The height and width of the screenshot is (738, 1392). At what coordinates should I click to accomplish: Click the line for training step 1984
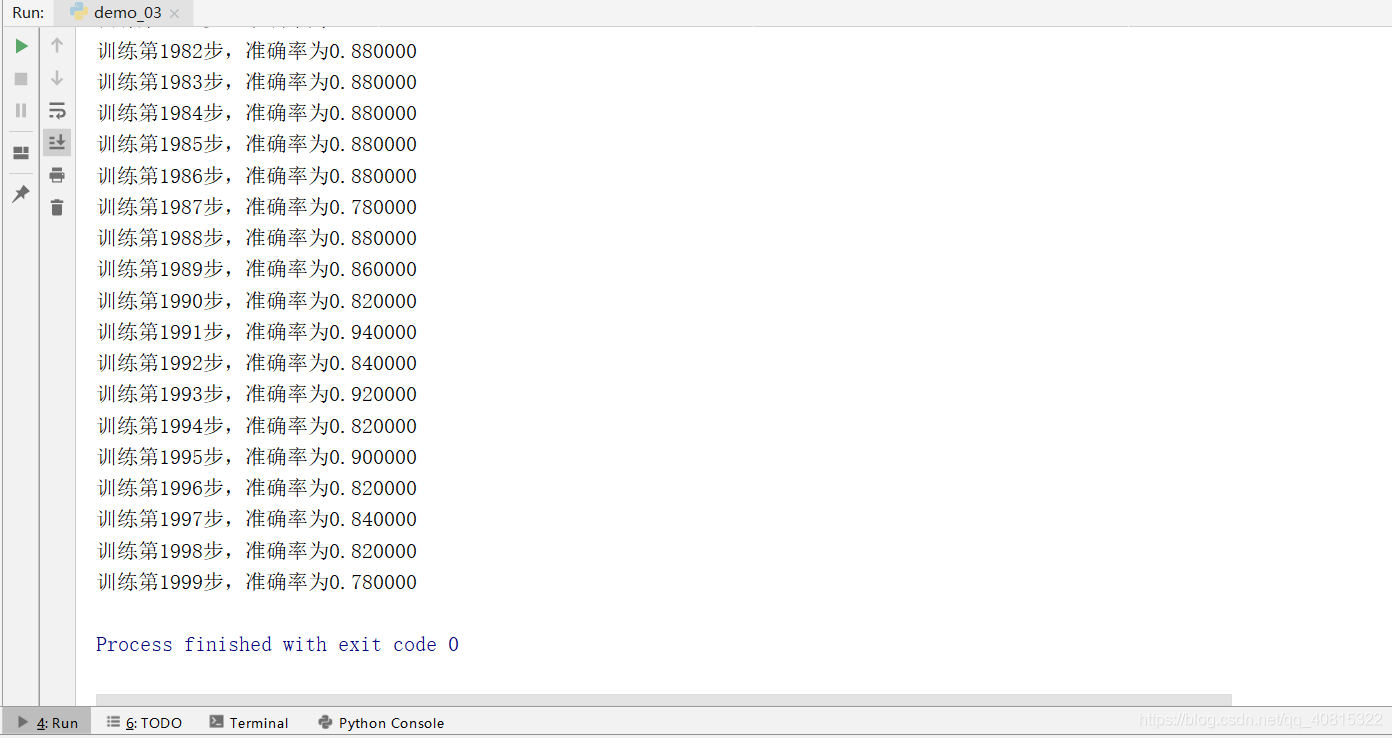point(257,113)
